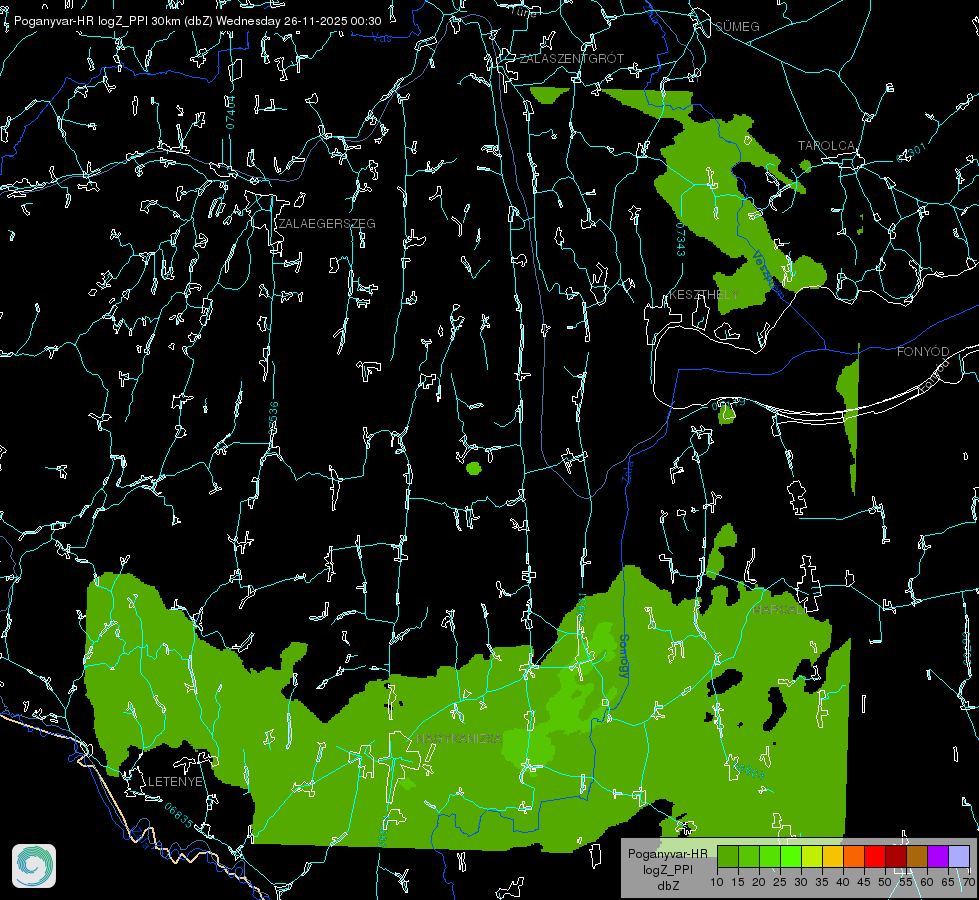Click the Somogy county label
The image size is (979, 900).
click(x=624, y=656)
